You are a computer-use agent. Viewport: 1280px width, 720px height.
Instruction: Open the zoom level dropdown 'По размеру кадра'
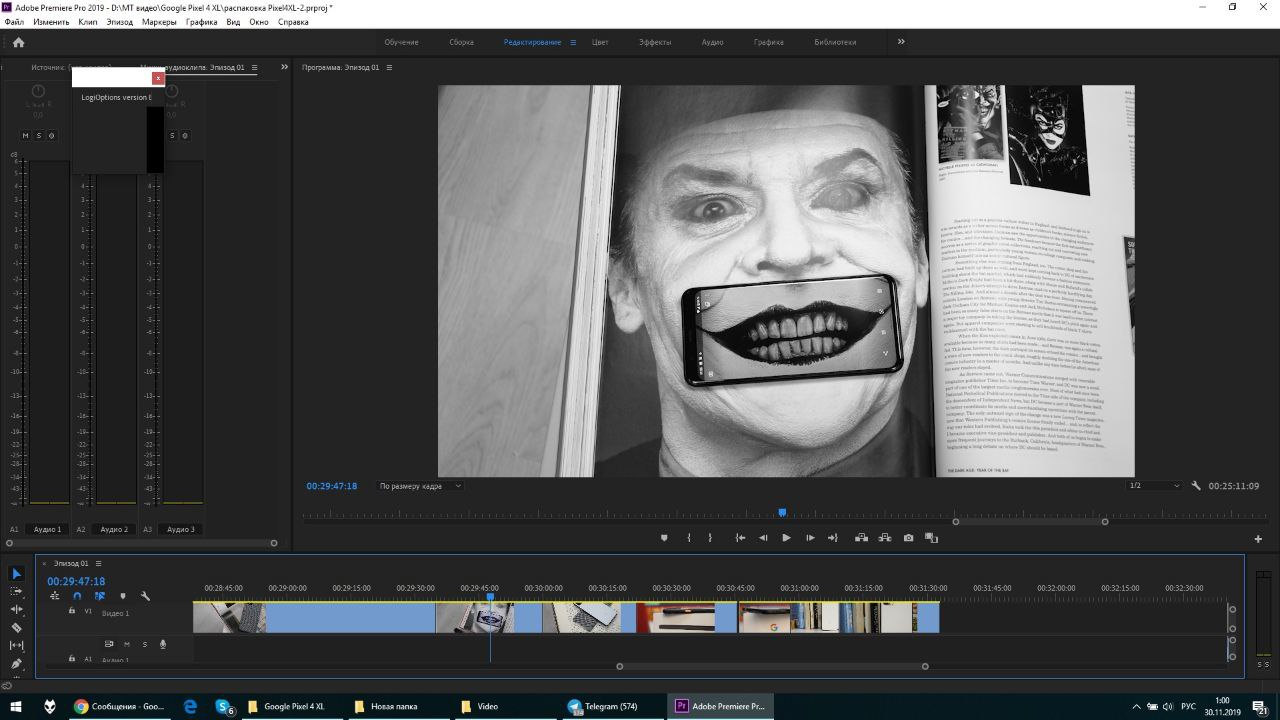[420, 486]
